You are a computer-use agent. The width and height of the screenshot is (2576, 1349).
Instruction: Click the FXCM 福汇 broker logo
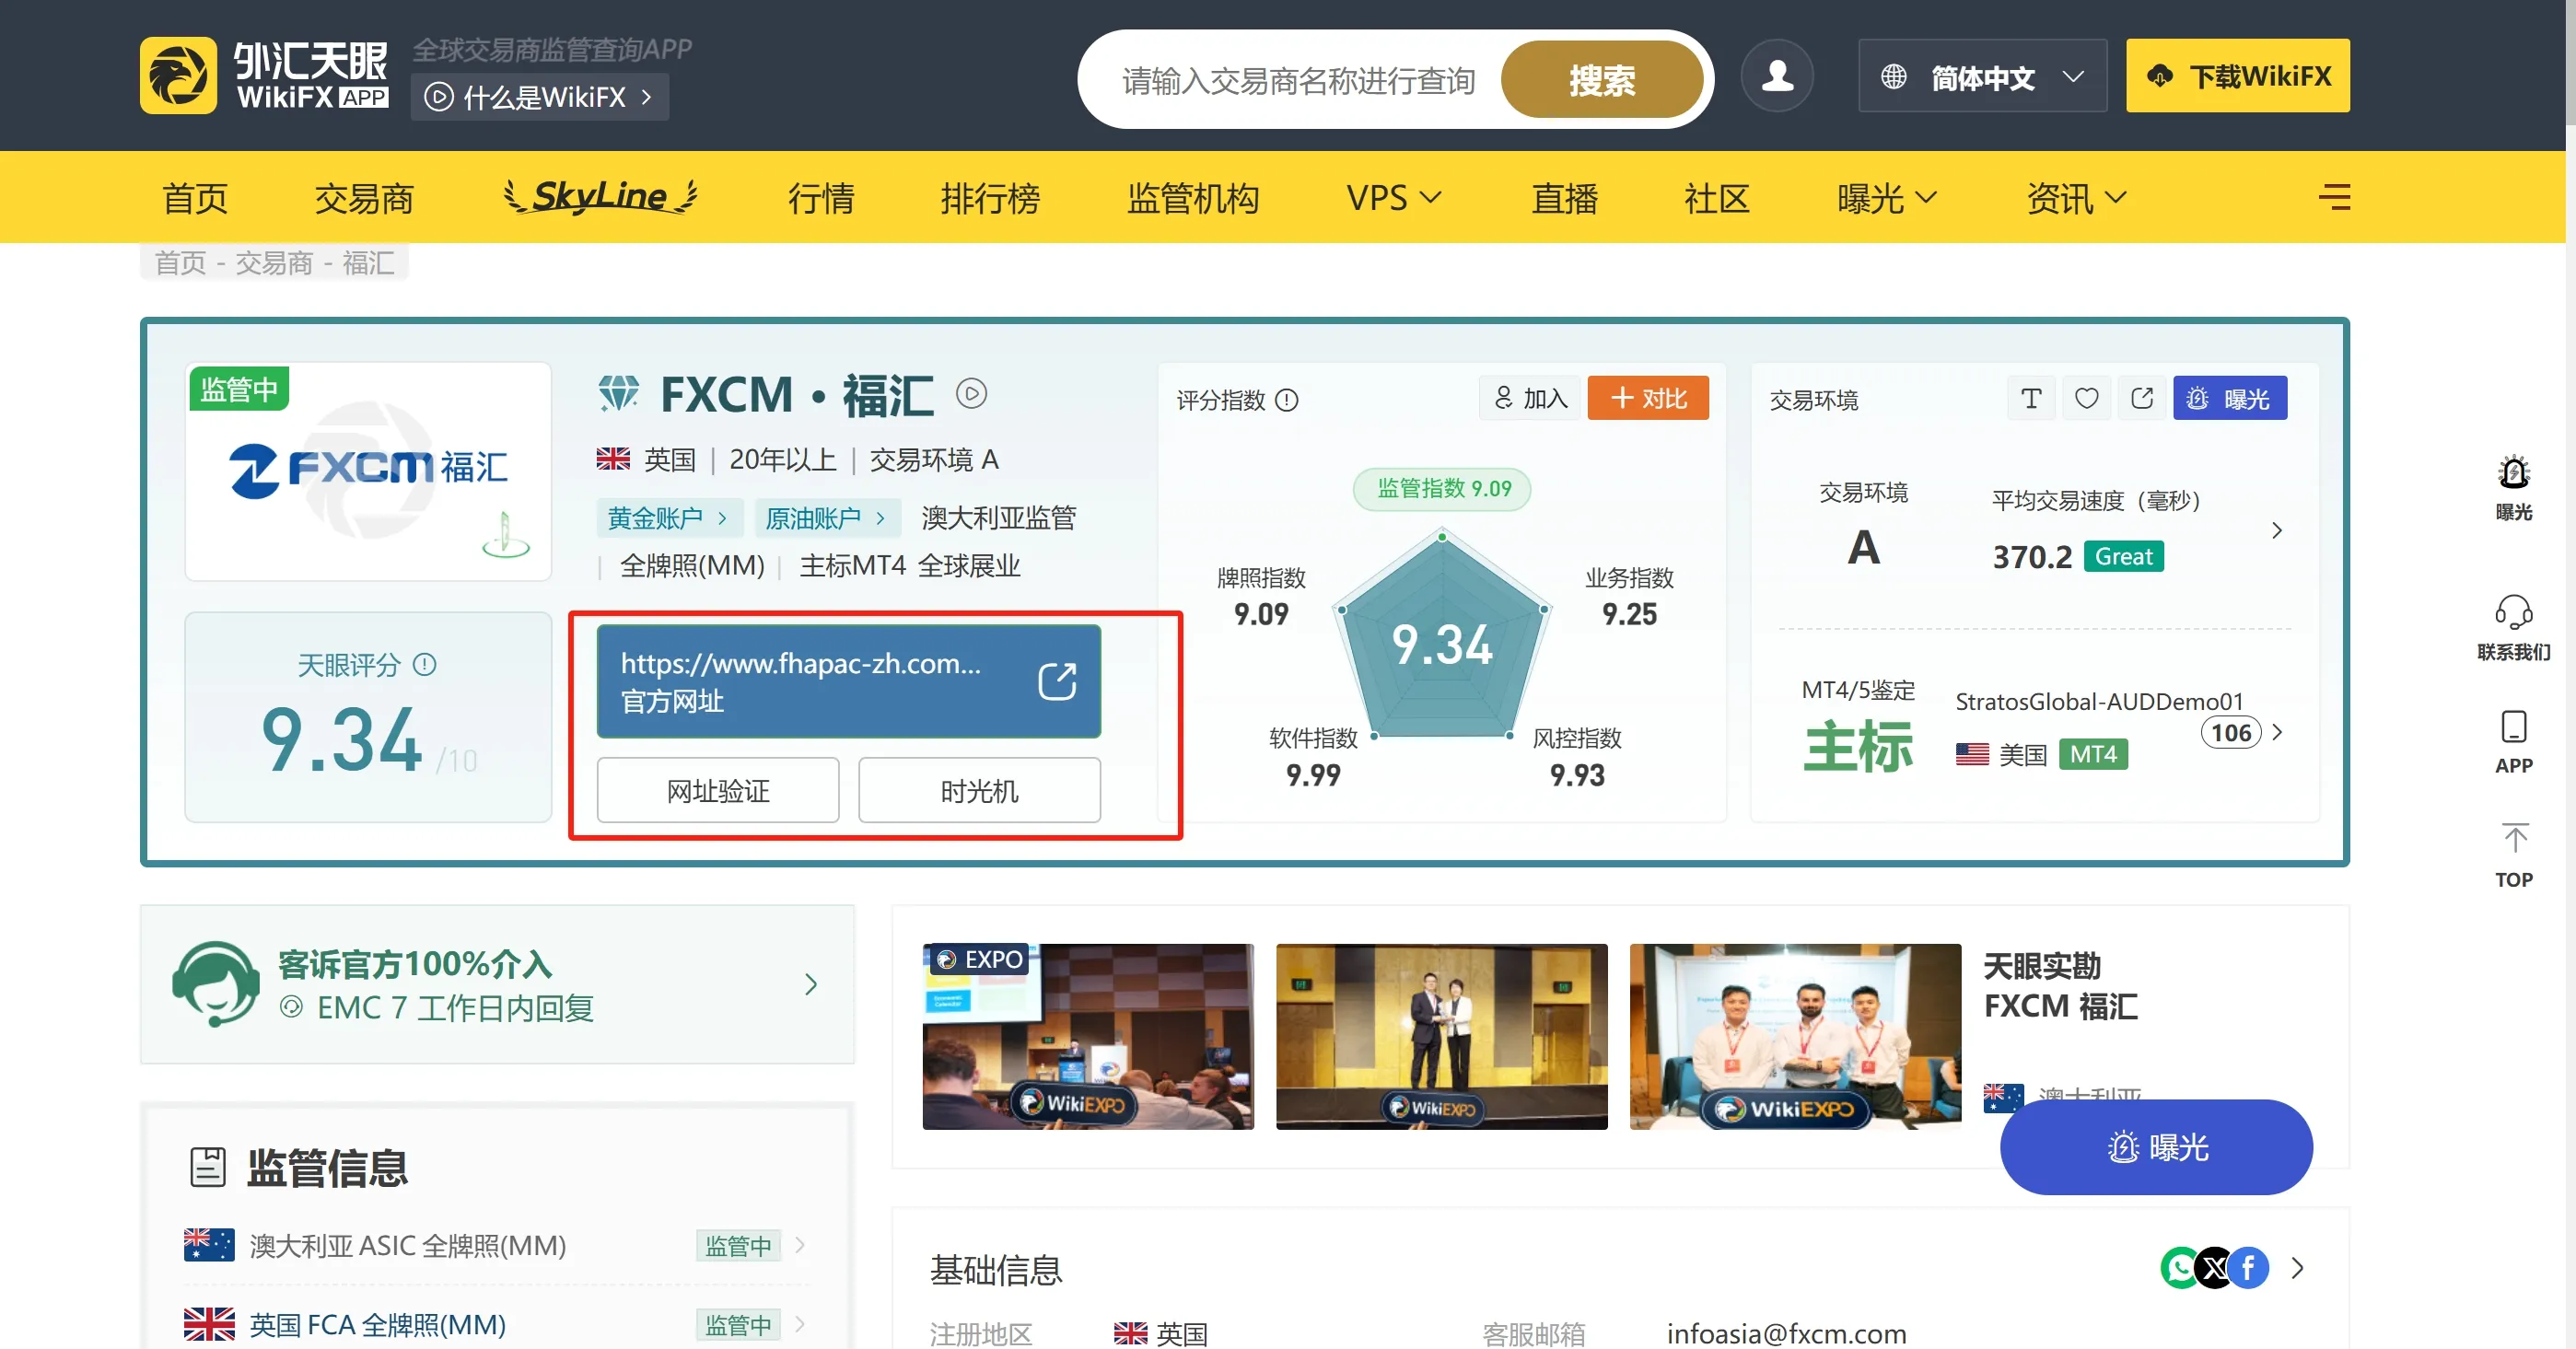click(x=368, y=471)
